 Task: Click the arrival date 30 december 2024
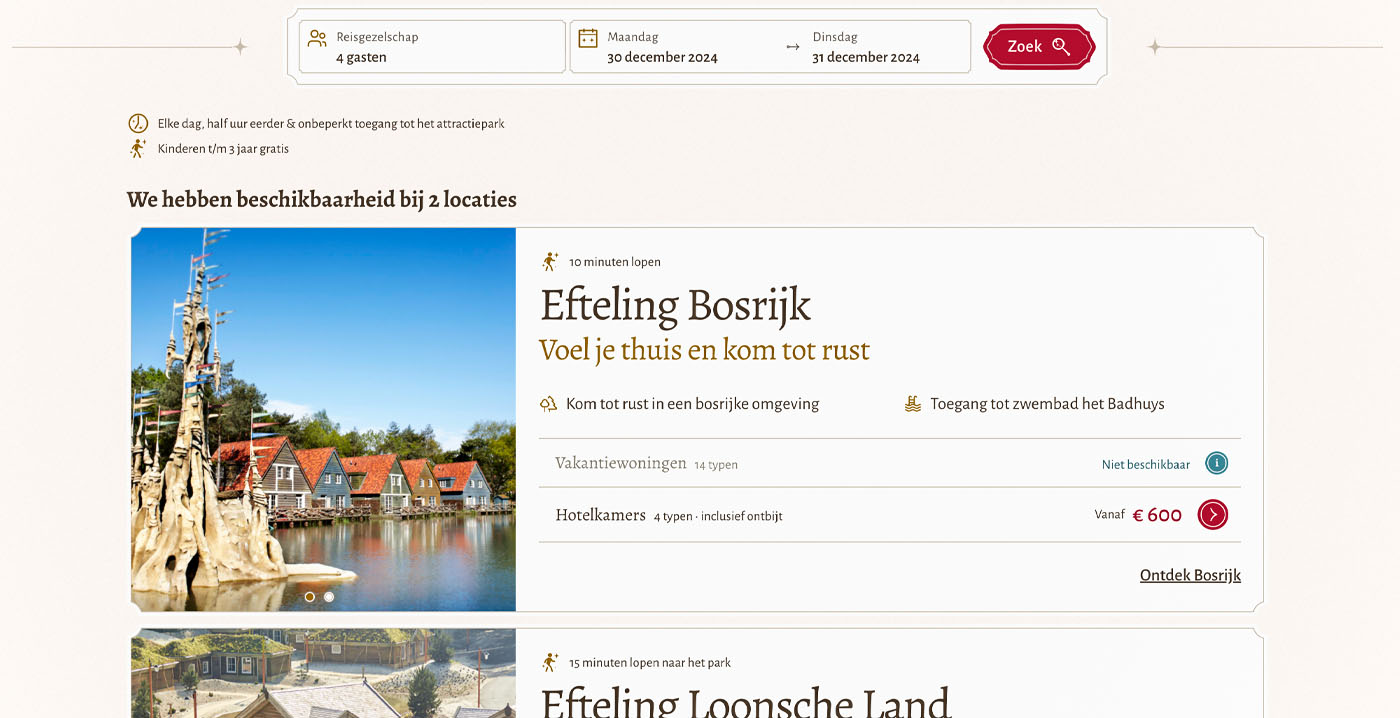click(662, 57)
